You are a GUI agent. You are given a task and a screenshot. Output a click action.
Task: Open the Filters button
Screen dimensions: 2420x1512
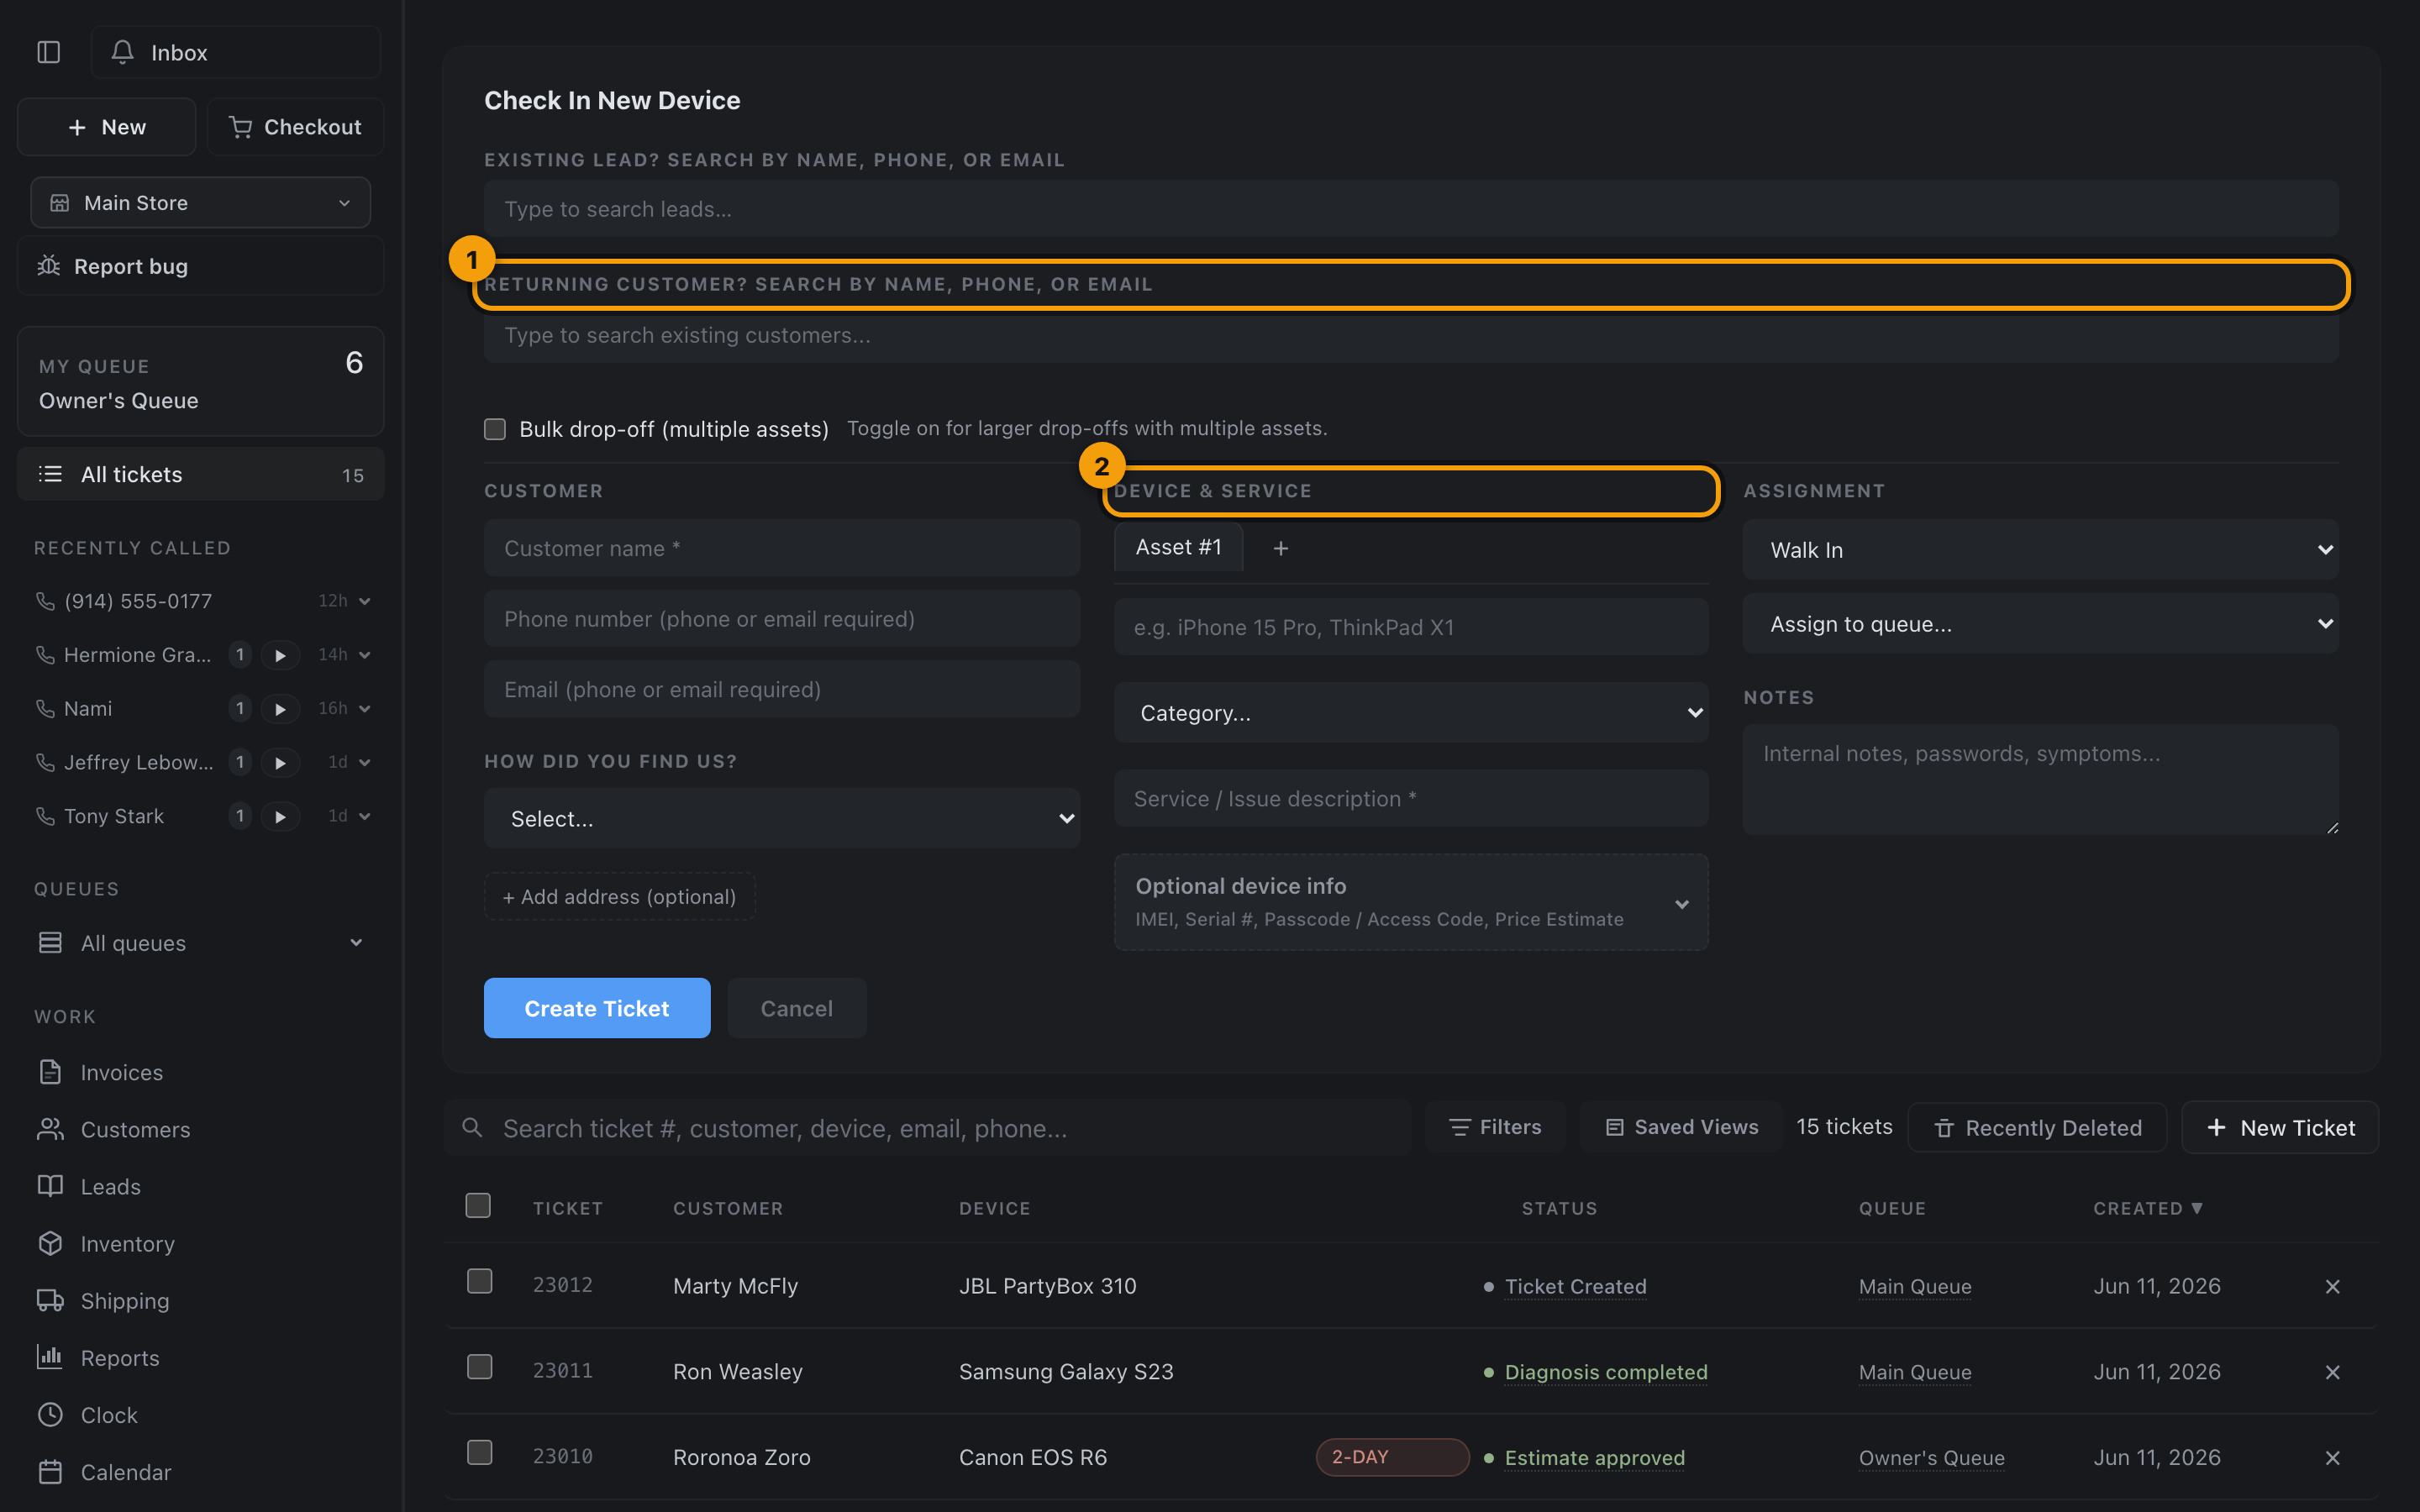1495,1127
